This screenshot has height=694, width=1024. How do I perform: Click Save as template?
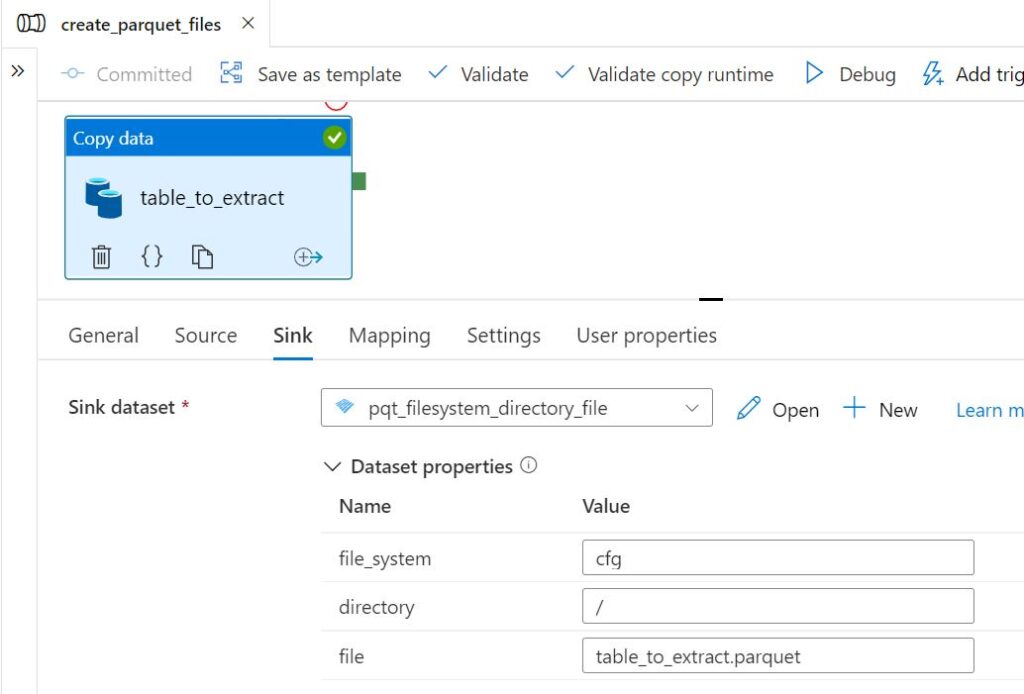coord(311,74)
